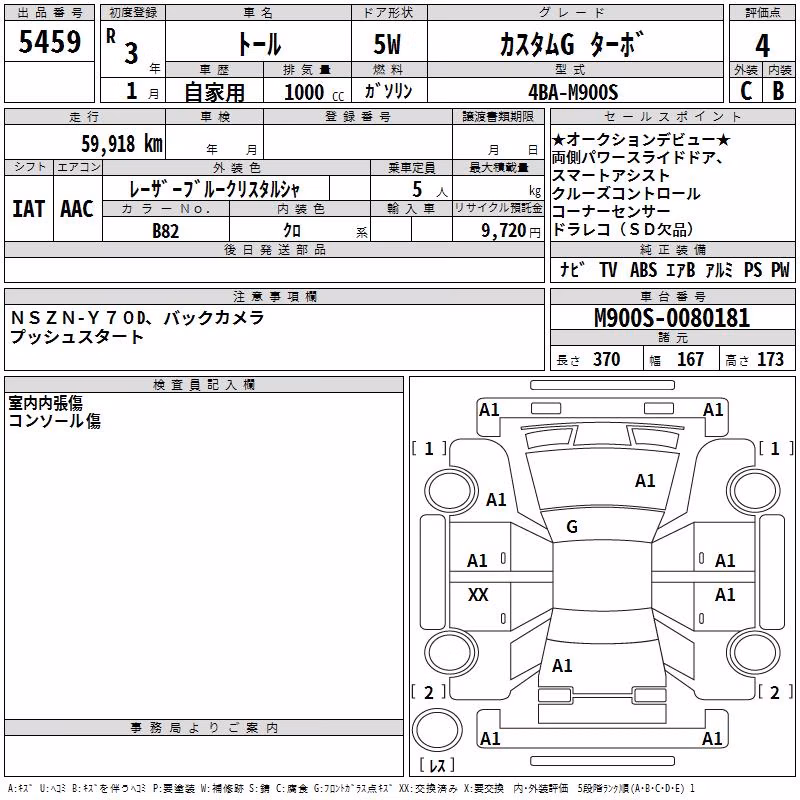Click the registration year R 3
Screen dimensions: 800x800
123,47
